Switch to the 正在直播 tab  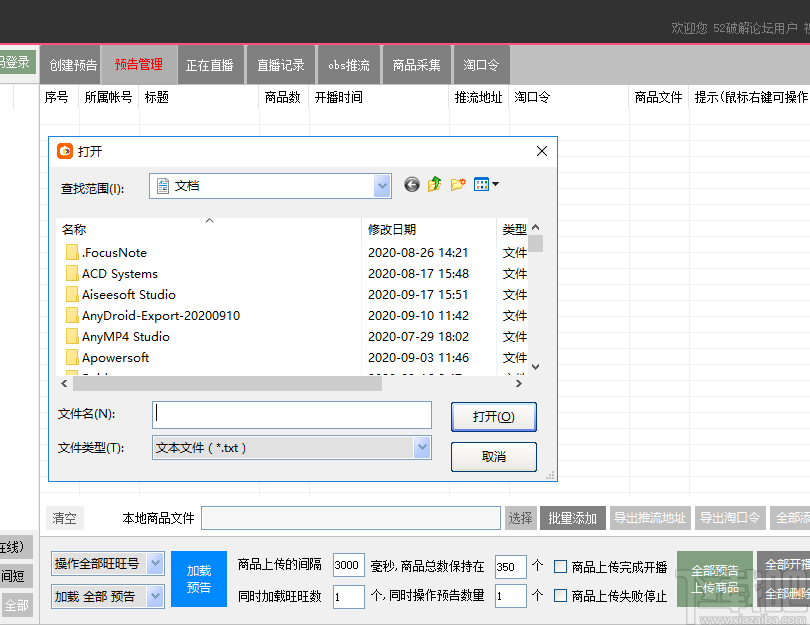[x=210, y=65]
